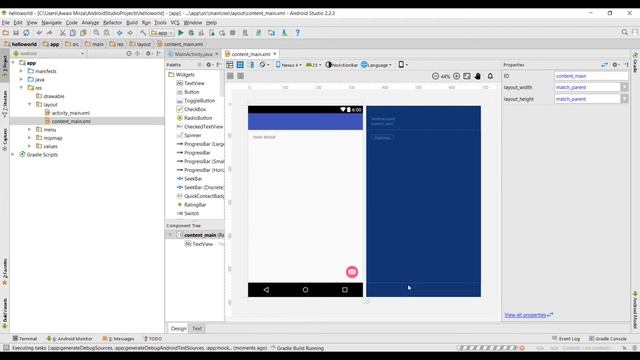Select activity_main.xml in the project tree

(71, 113)
